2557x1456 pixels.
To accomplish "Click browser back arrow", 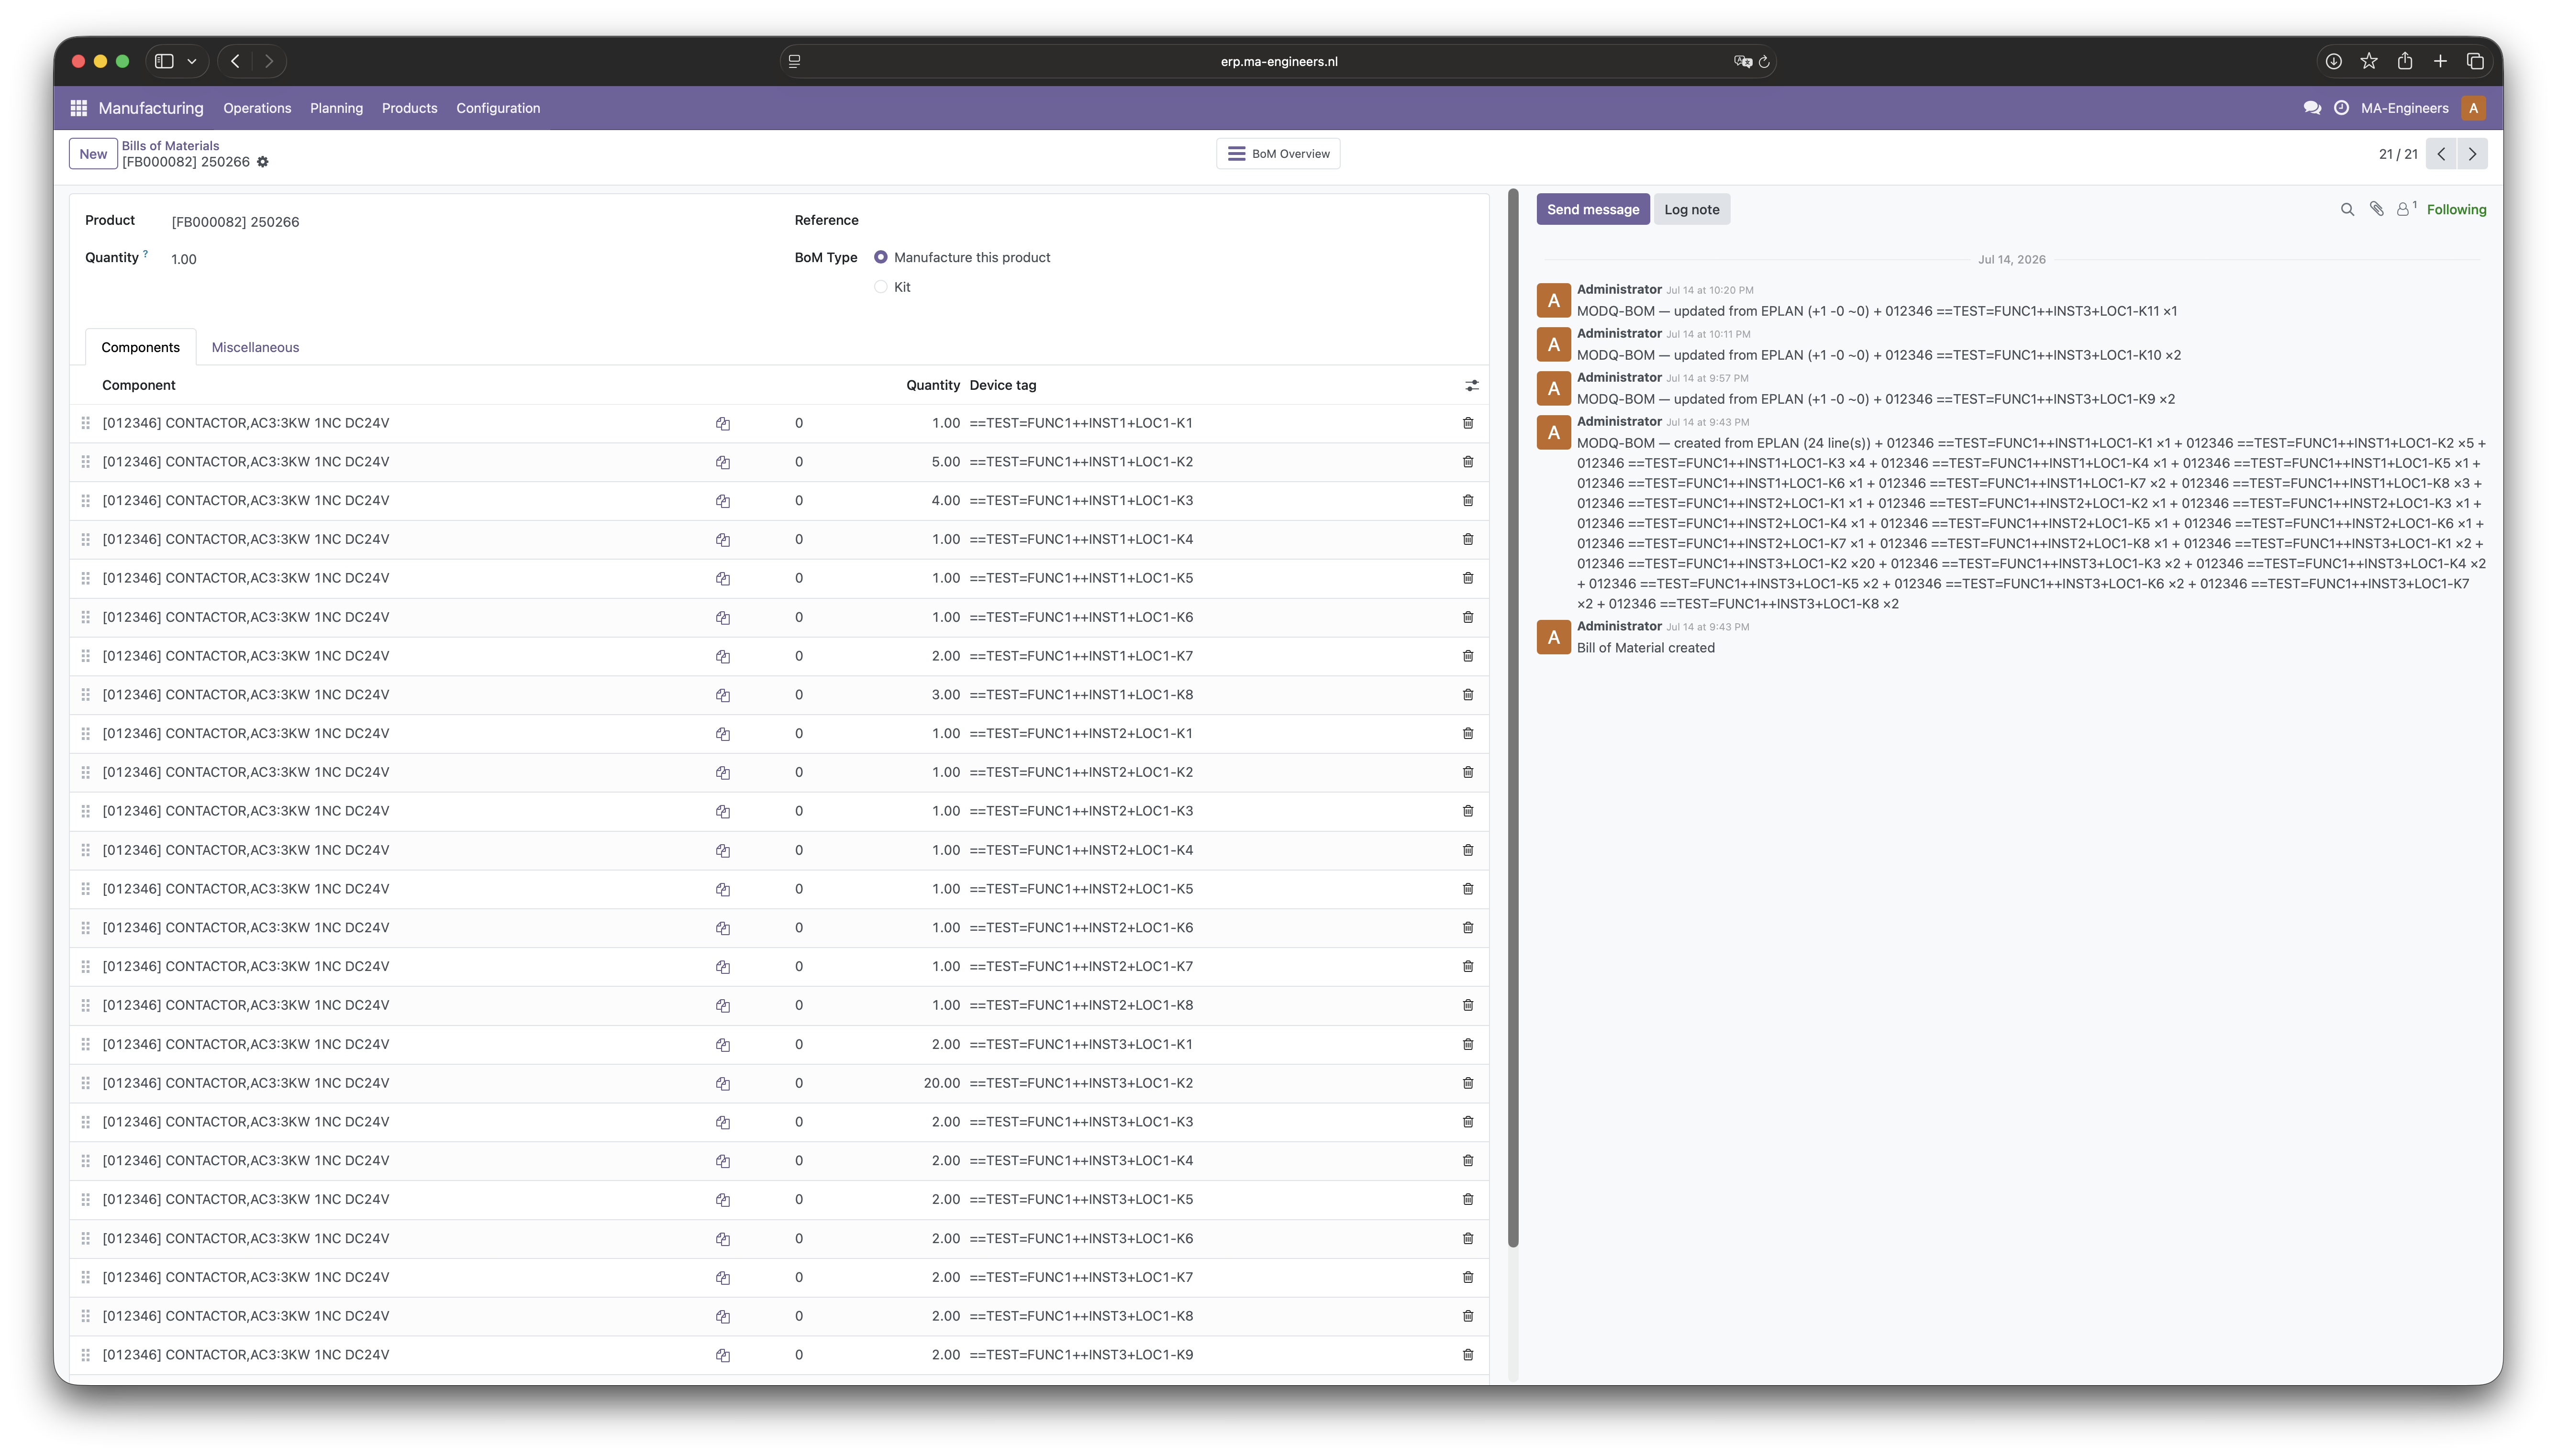I will pos(235,61).
